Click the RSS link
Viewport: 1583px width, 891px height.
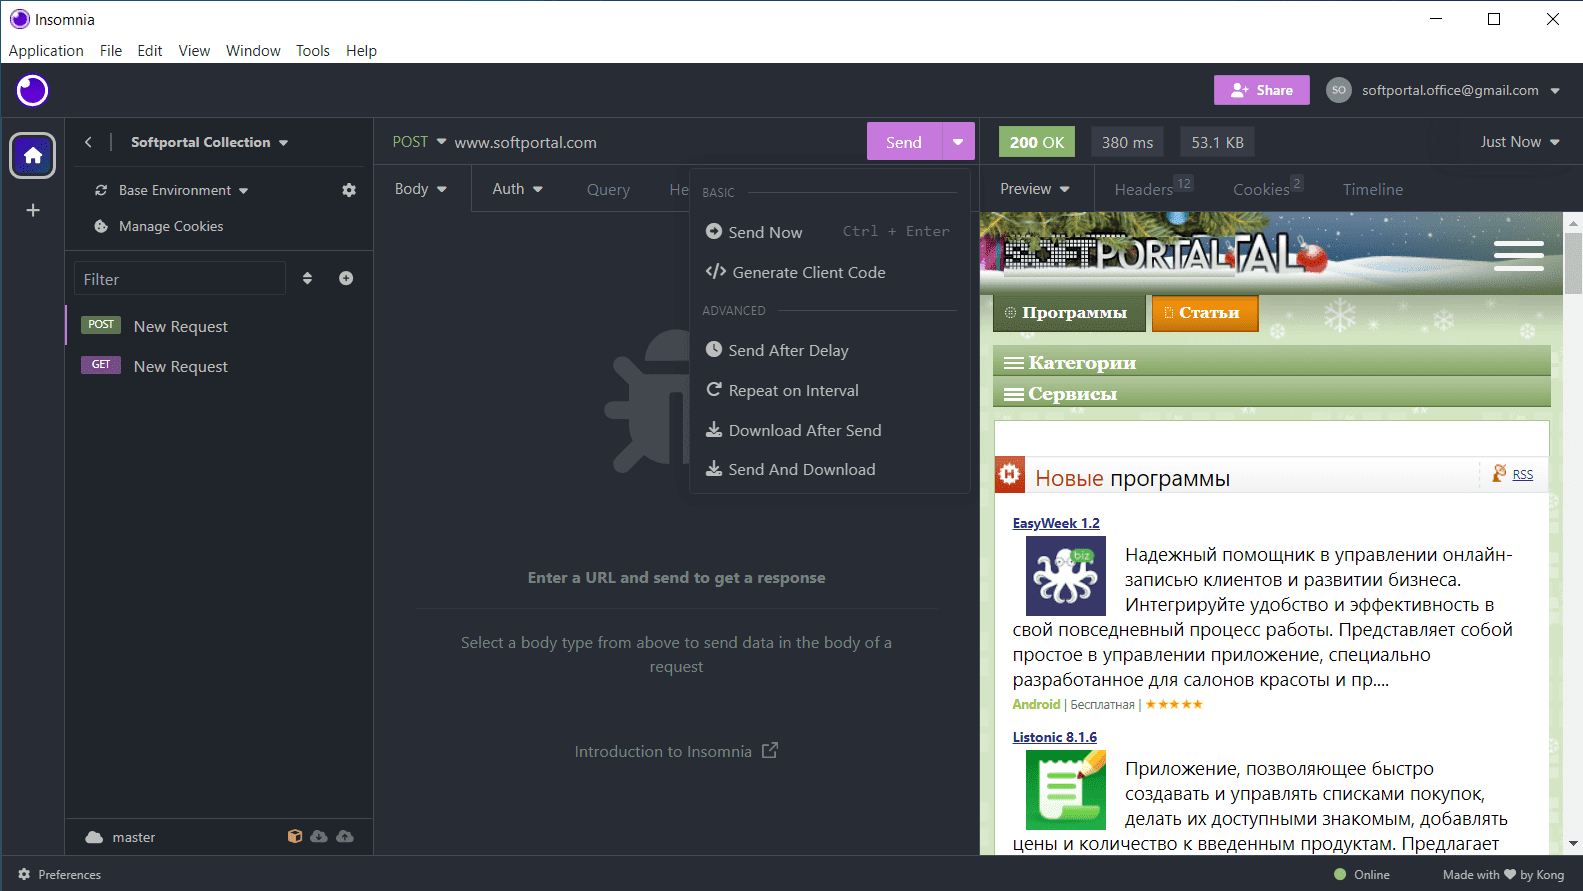(x=1523, y=475)
